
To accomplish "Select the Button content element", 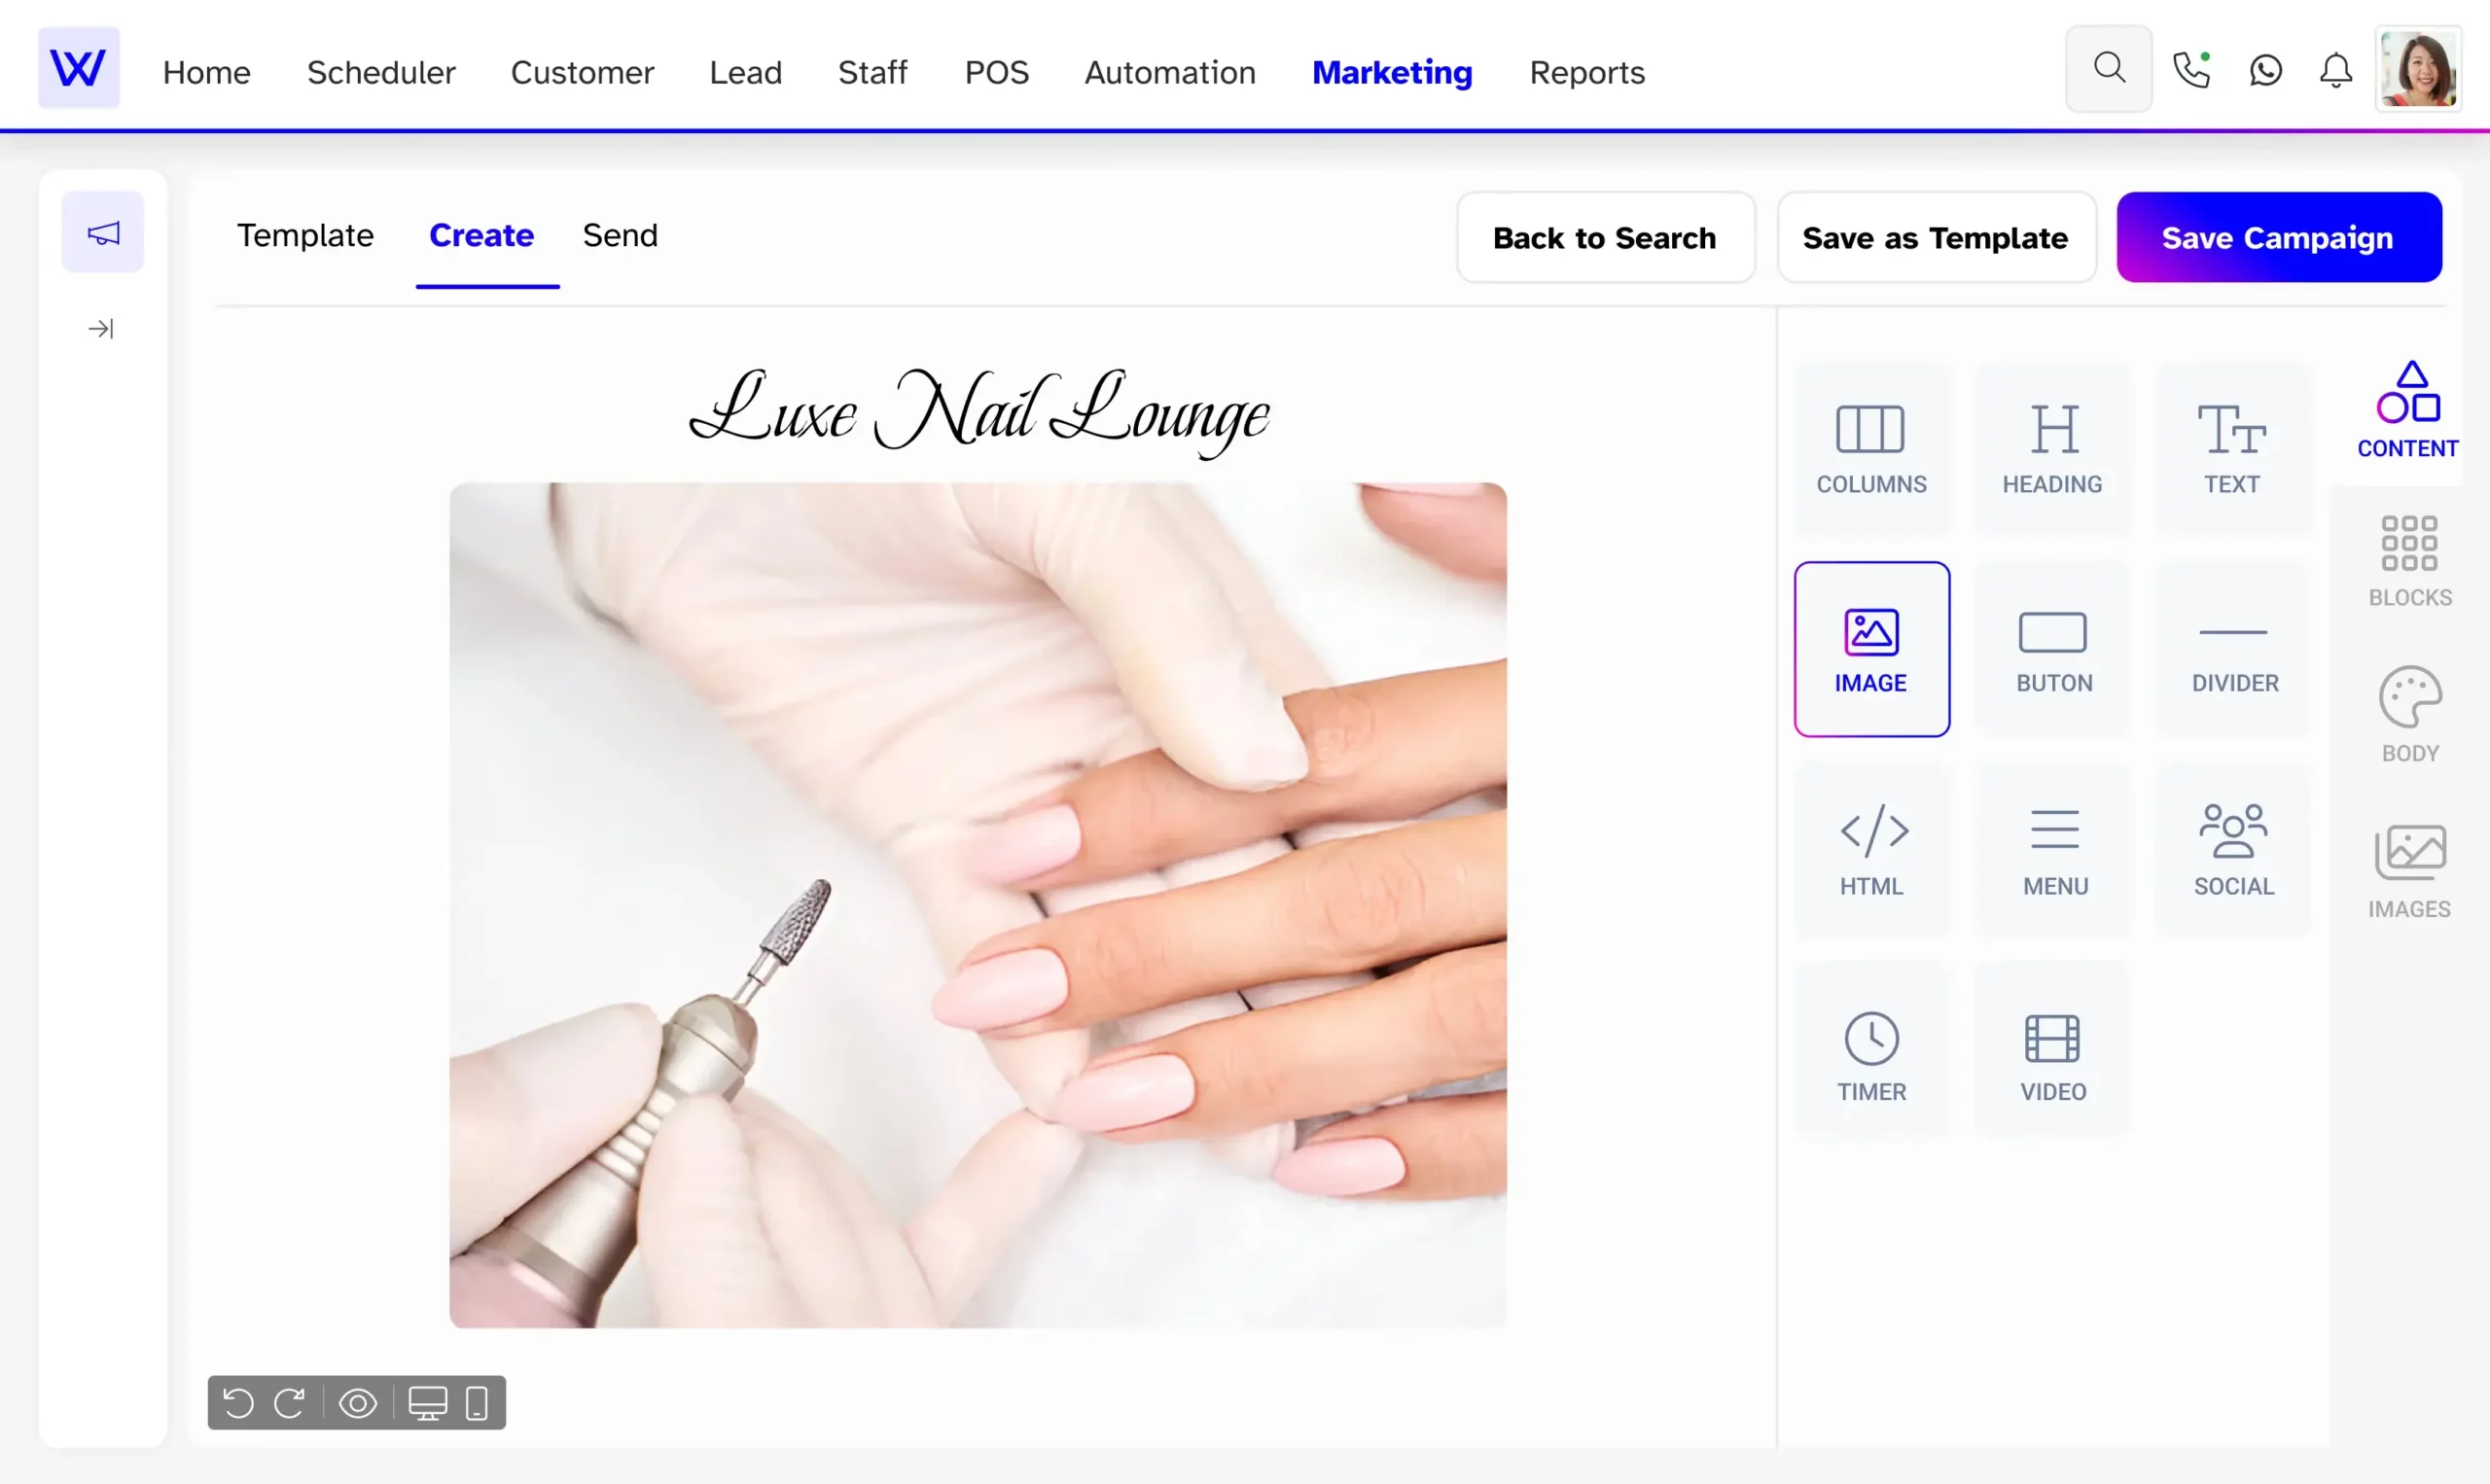I will click(x=2054, y=649).
